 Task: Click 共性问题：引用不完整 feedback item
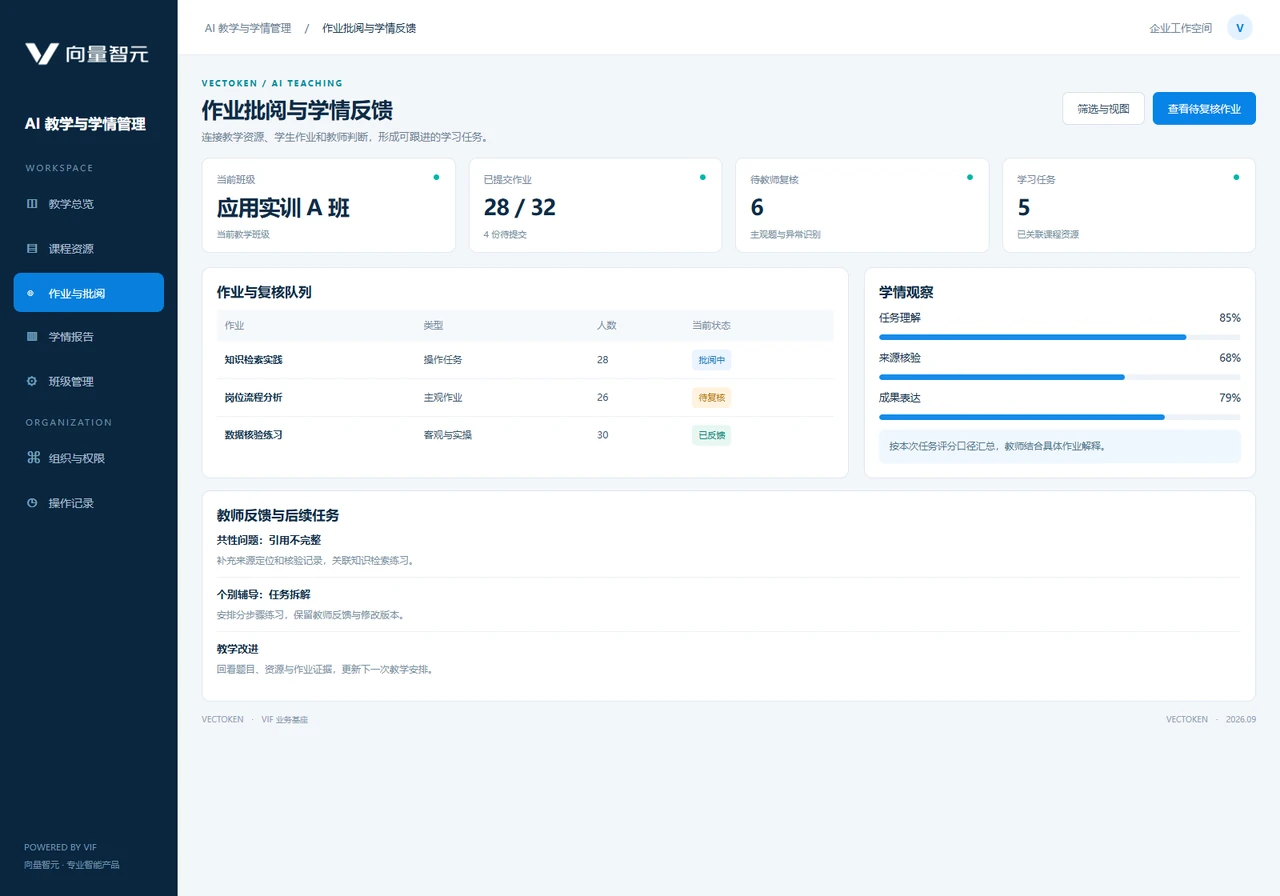coord(728,550)
